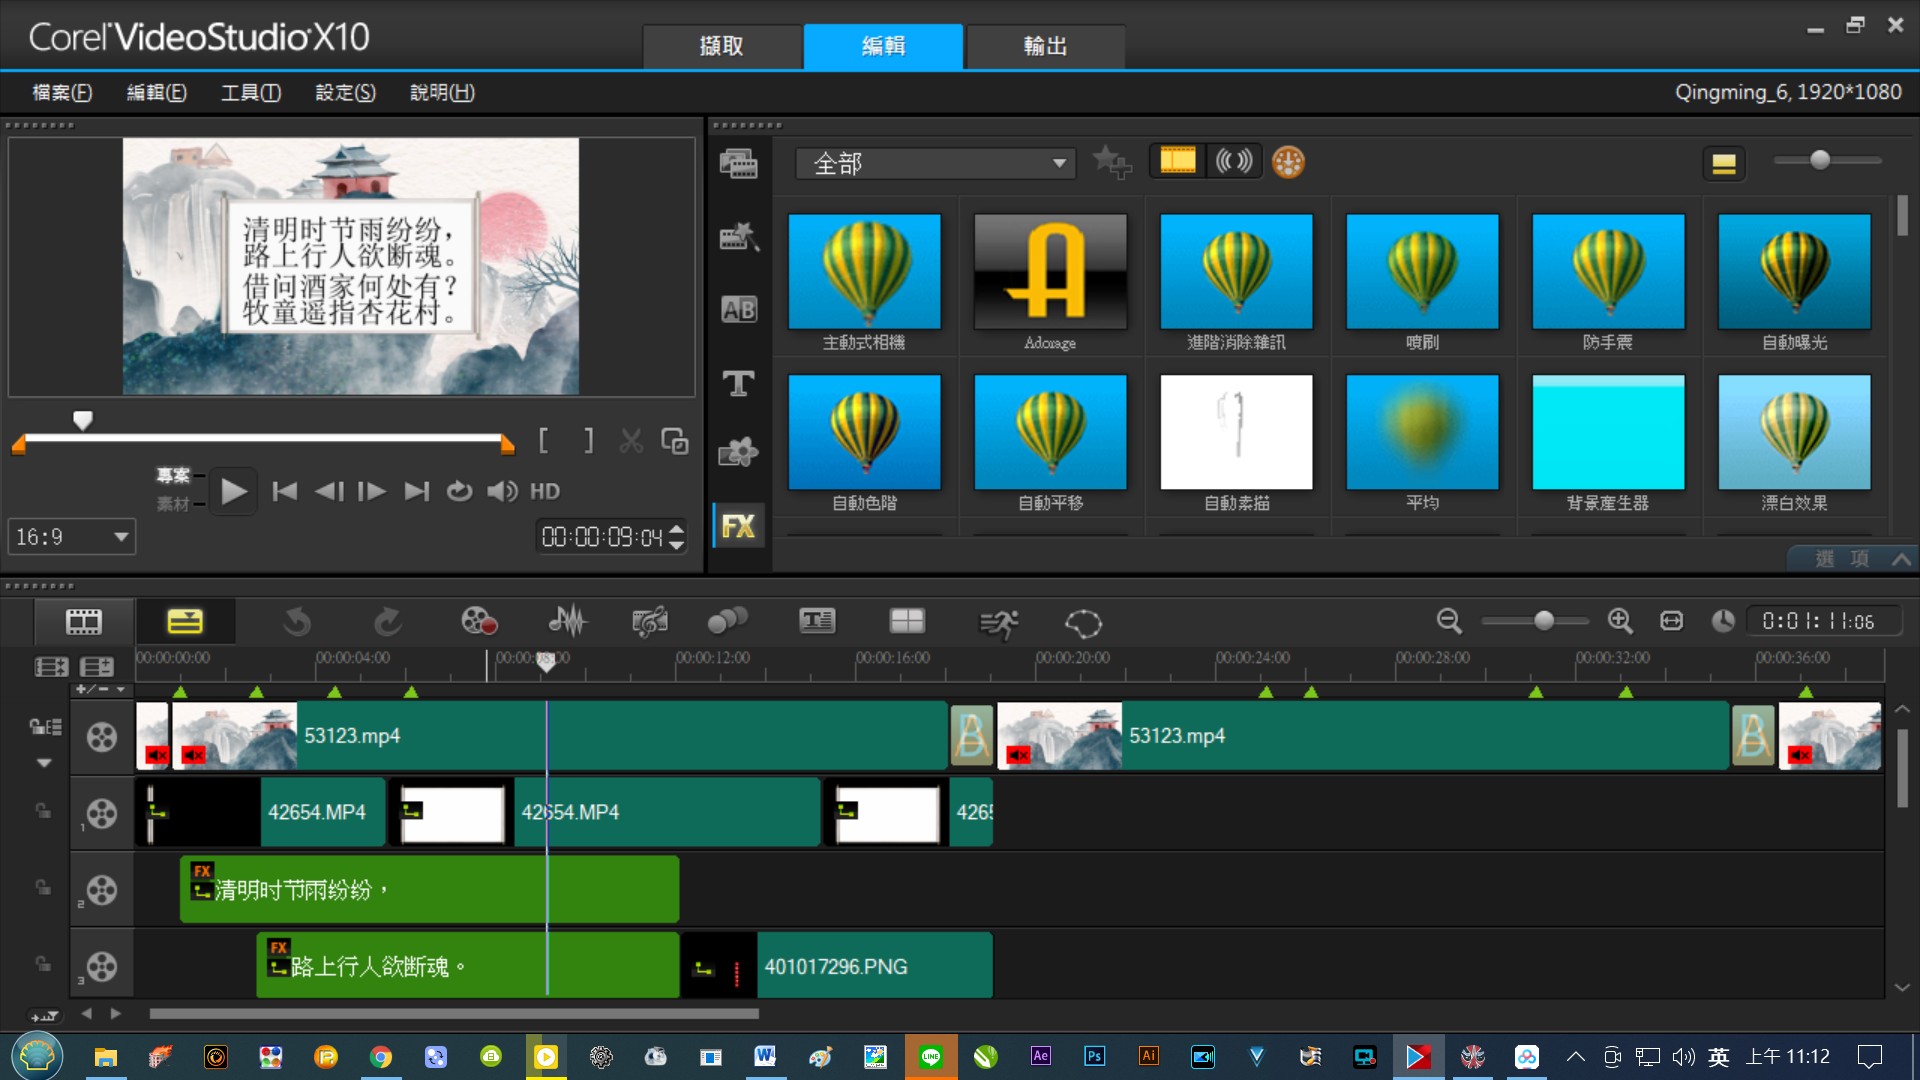Toggle overlay track 1 film-reel button
Viewport: 1920px width, 1080px height.
click(101, 814)
